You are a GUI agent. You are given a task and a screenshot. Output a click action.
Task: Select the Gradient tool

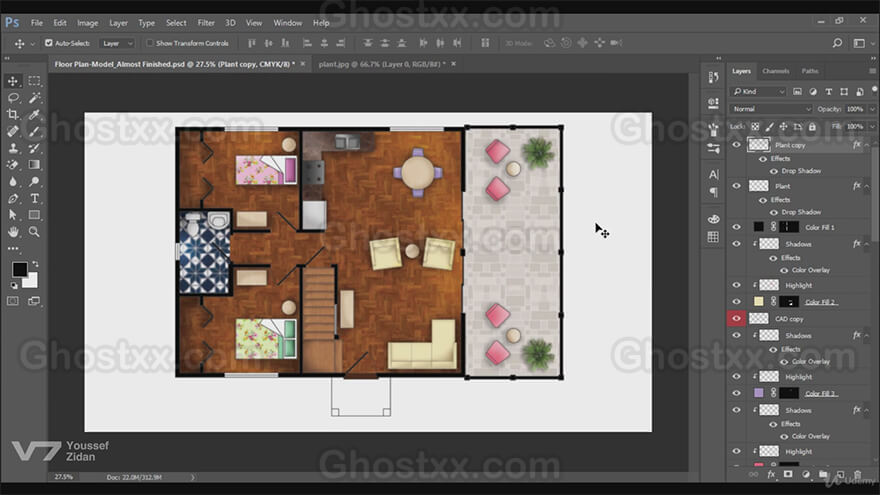click(x=34, y=164)
